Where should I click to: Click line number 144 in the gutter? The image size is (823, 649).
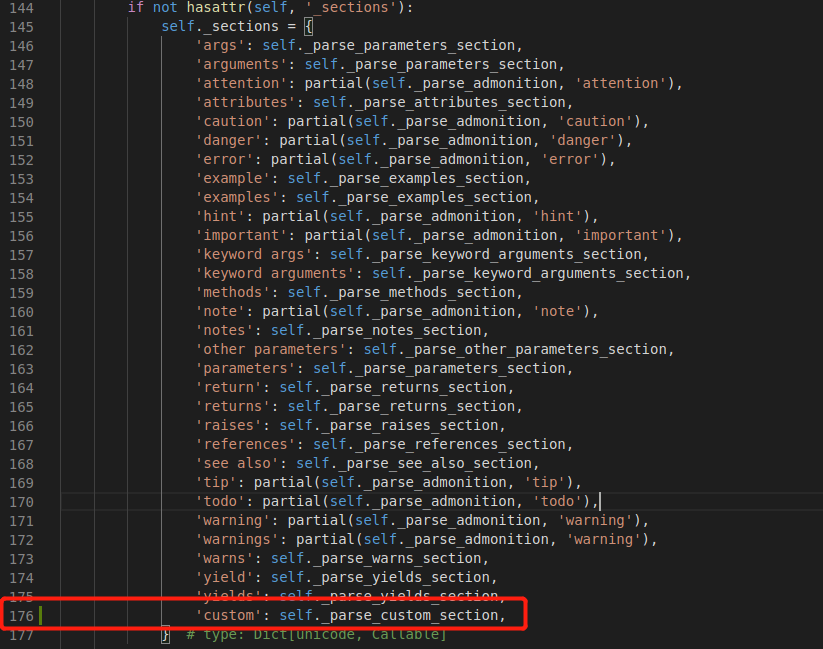pyautogui.click(x=21, y=7)
